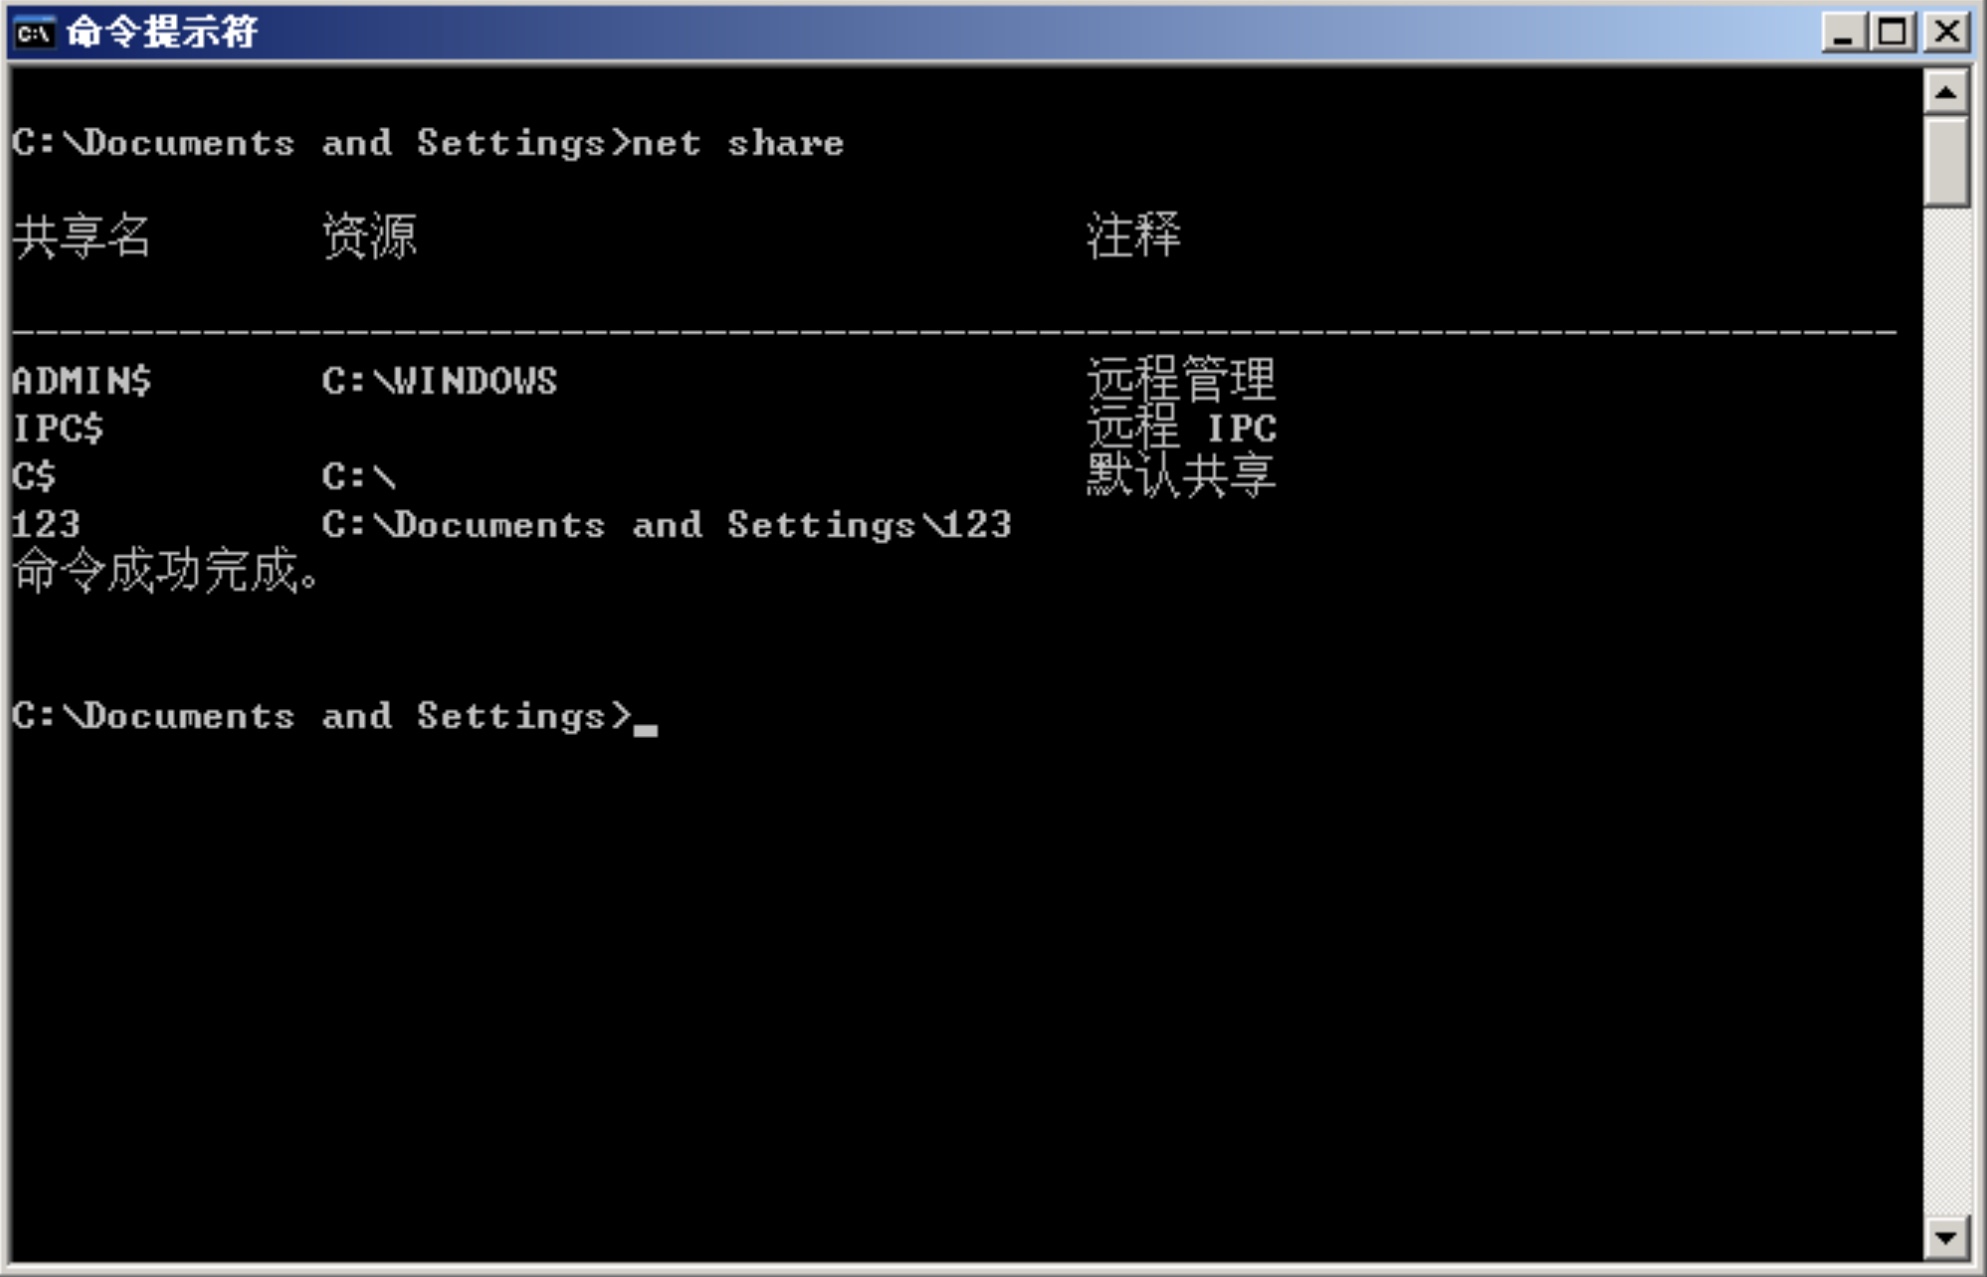The image size is (1987, 1277).
Task: Click the vertical scrollbar thumb
Action: coord(1946,162)
